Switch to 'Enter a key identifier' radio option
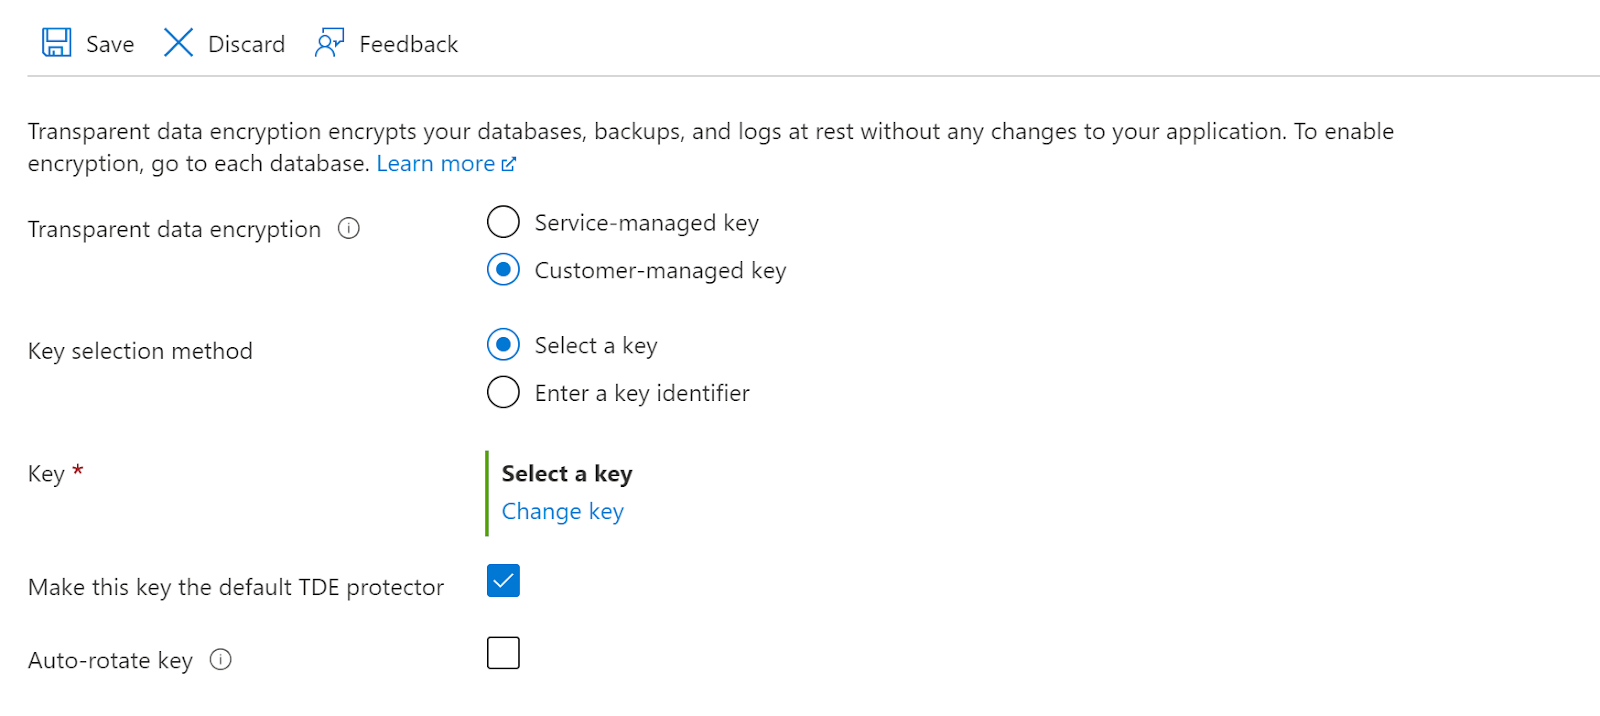The image size is (1600, 716). (503, 393)
